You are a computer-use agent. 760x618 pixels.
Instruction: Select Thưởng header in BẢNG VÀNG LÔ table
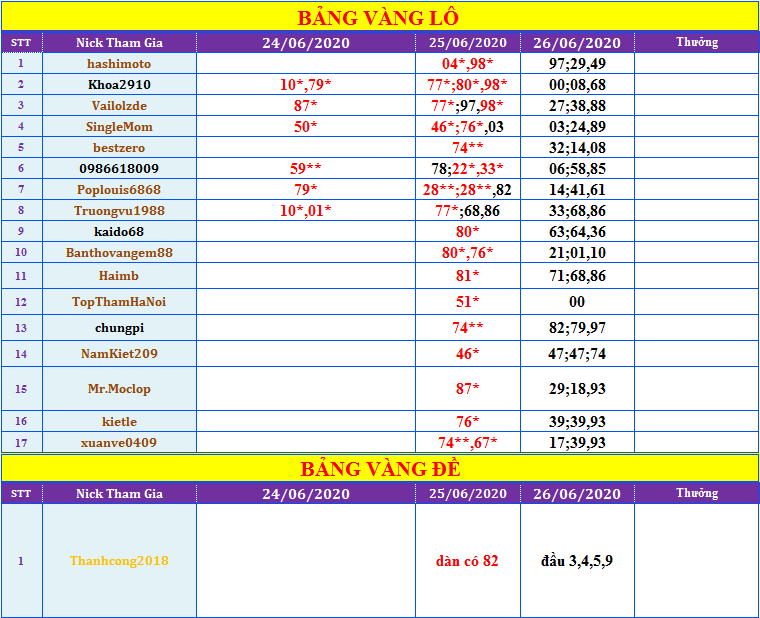697,42
